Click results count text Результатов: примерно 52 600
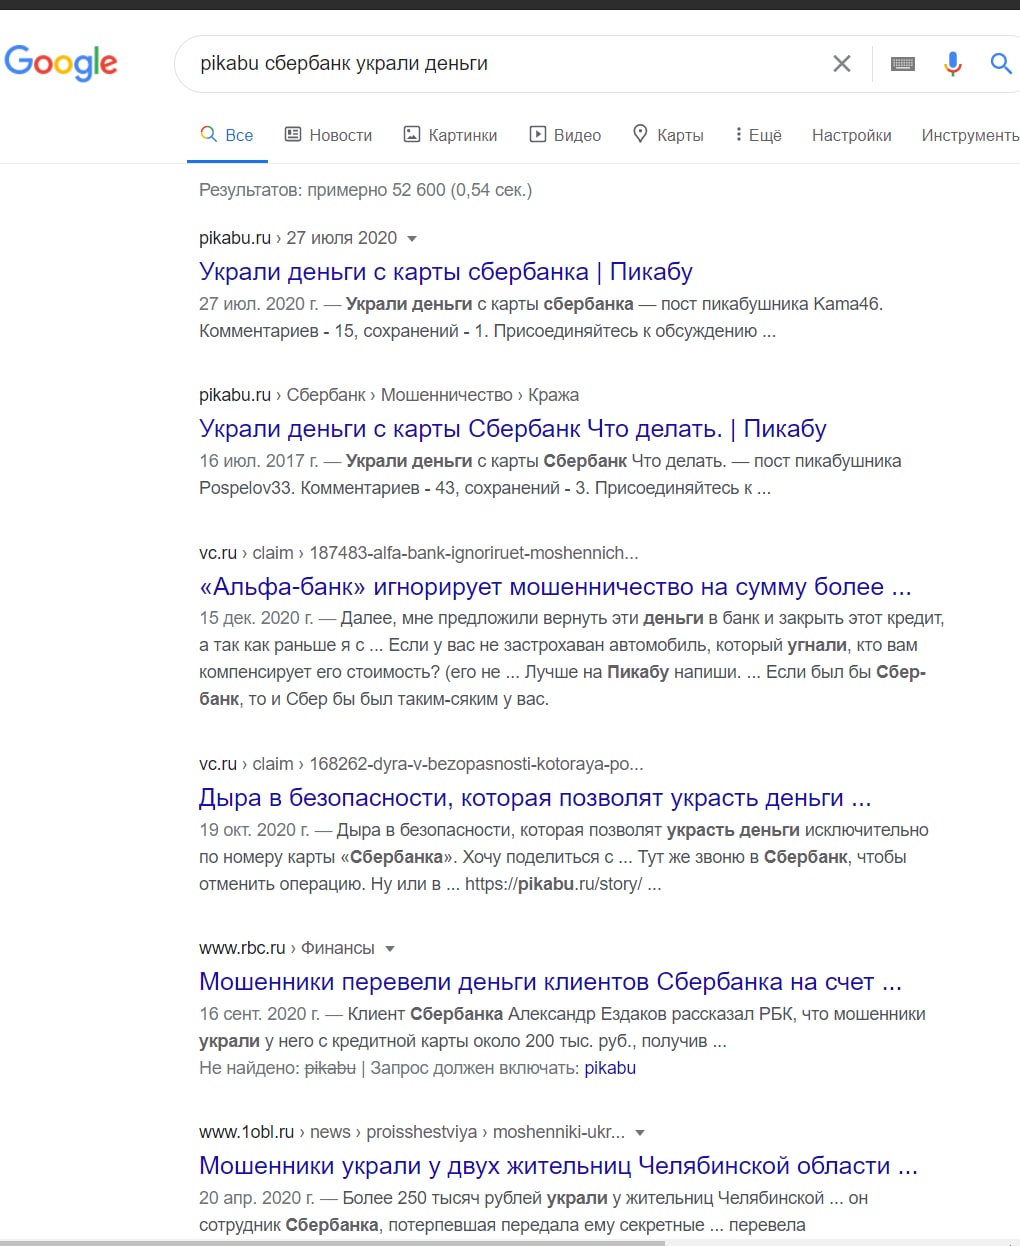1020x1246 pixels. 365,190
